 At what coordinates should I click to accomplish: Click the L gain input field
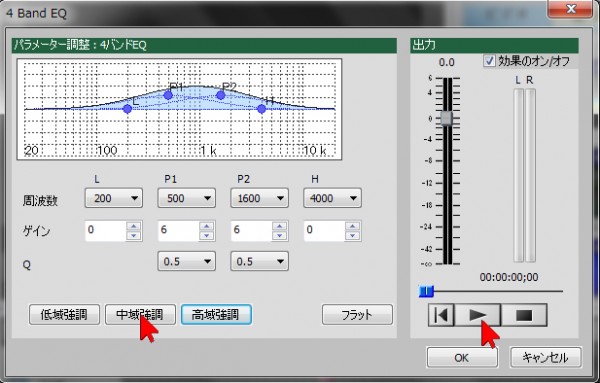tap(106, 231)
